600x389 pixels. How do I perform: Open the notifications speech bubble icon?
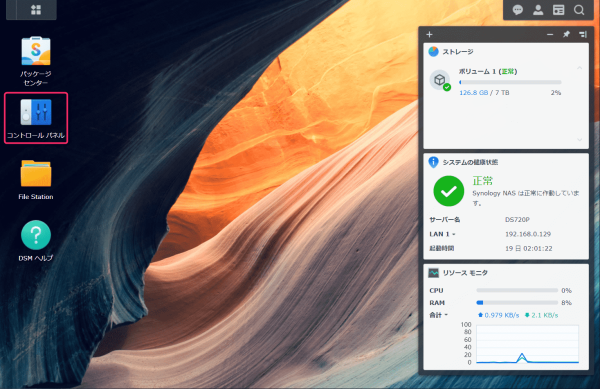(x=517, y=10)
